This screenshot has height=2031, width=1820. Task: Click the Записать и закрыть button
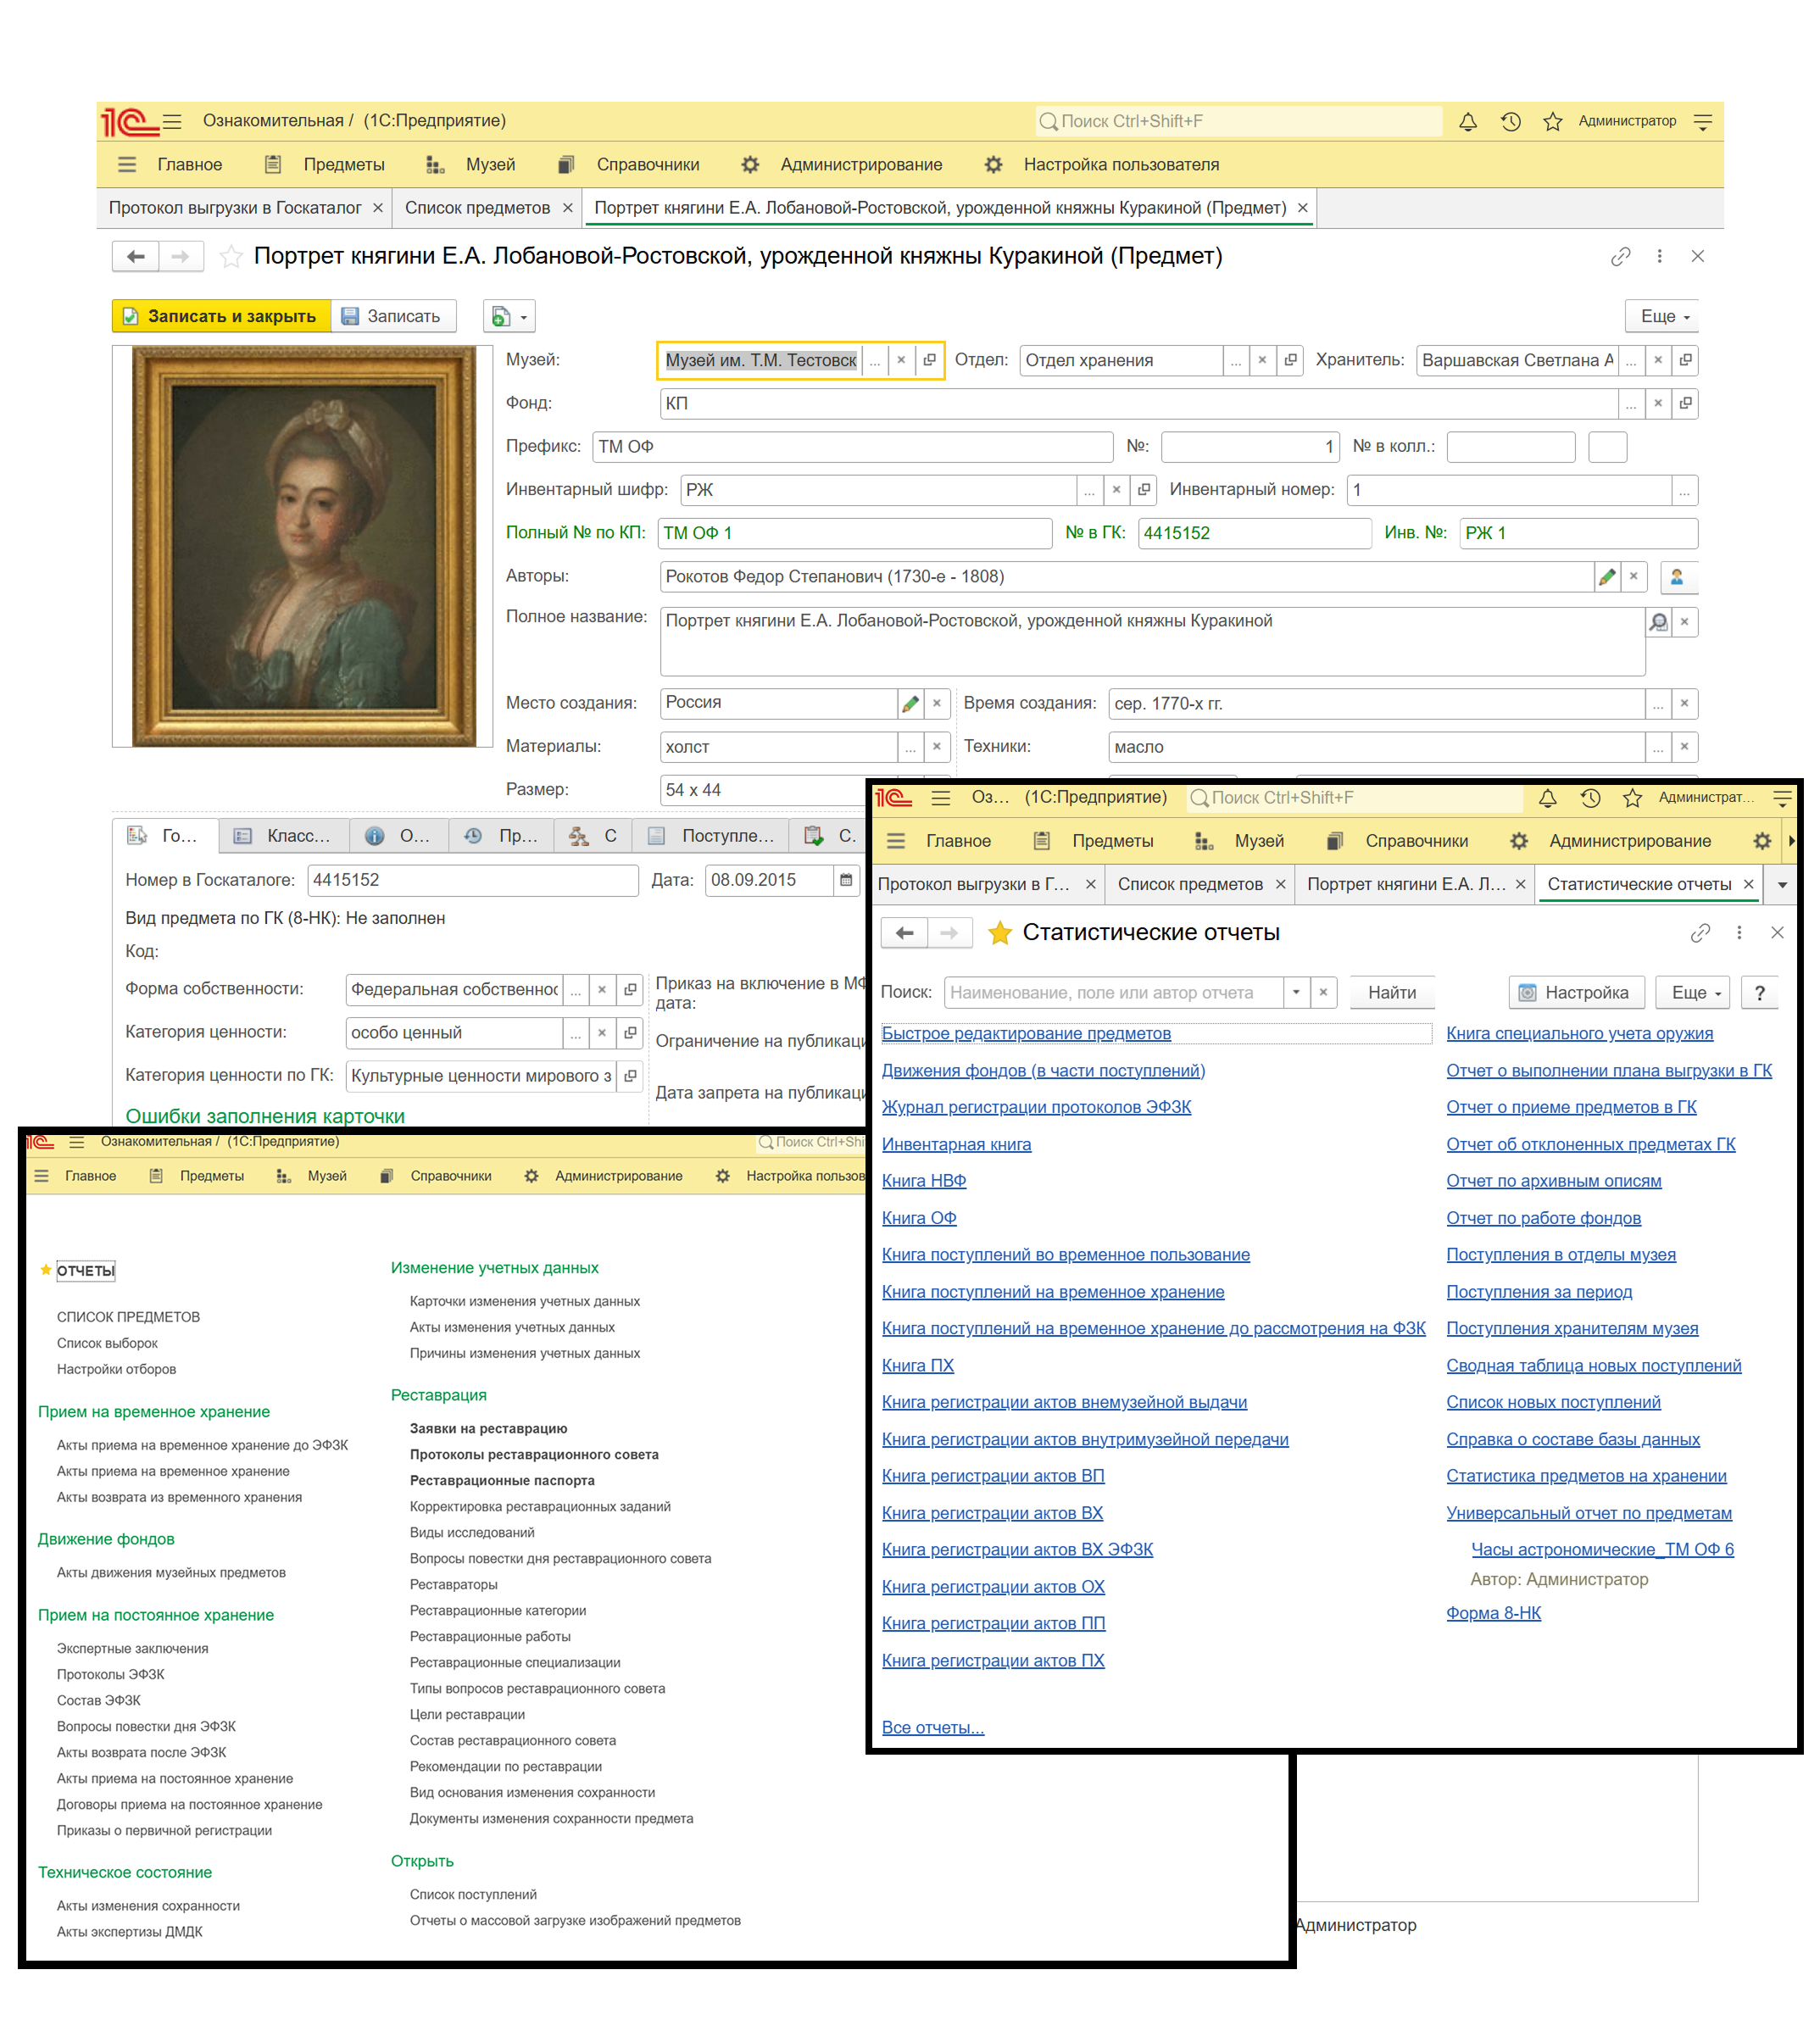point(220,317)
